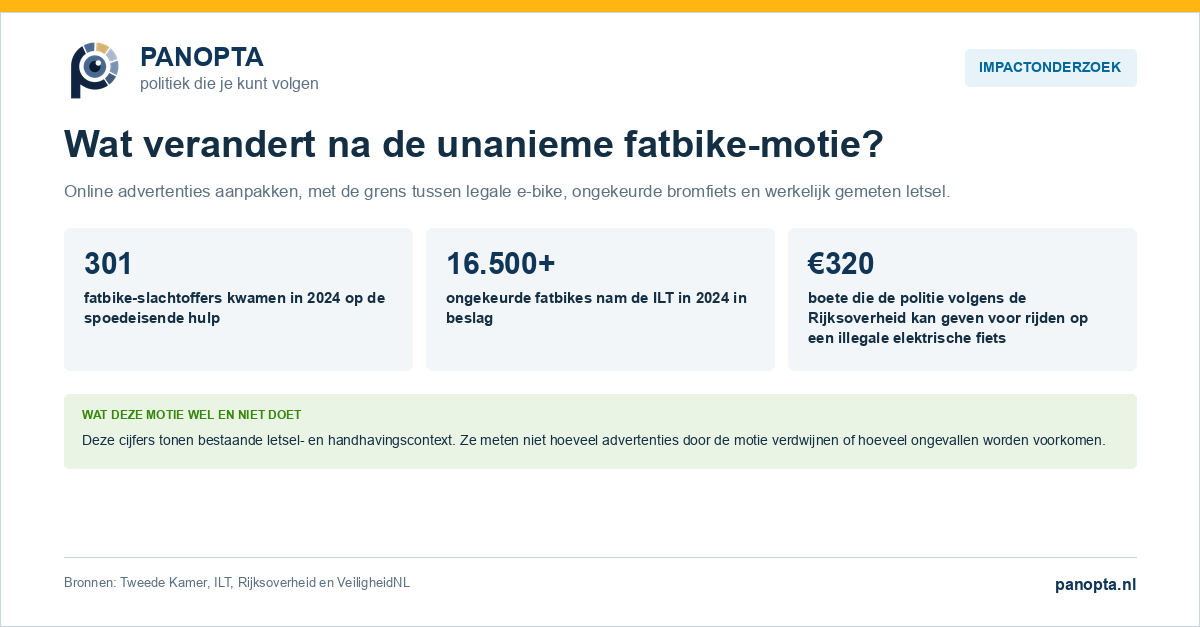1200x627 pixels.
Task: Click the Panopta eye logo icon
Action: coord(94,70)
